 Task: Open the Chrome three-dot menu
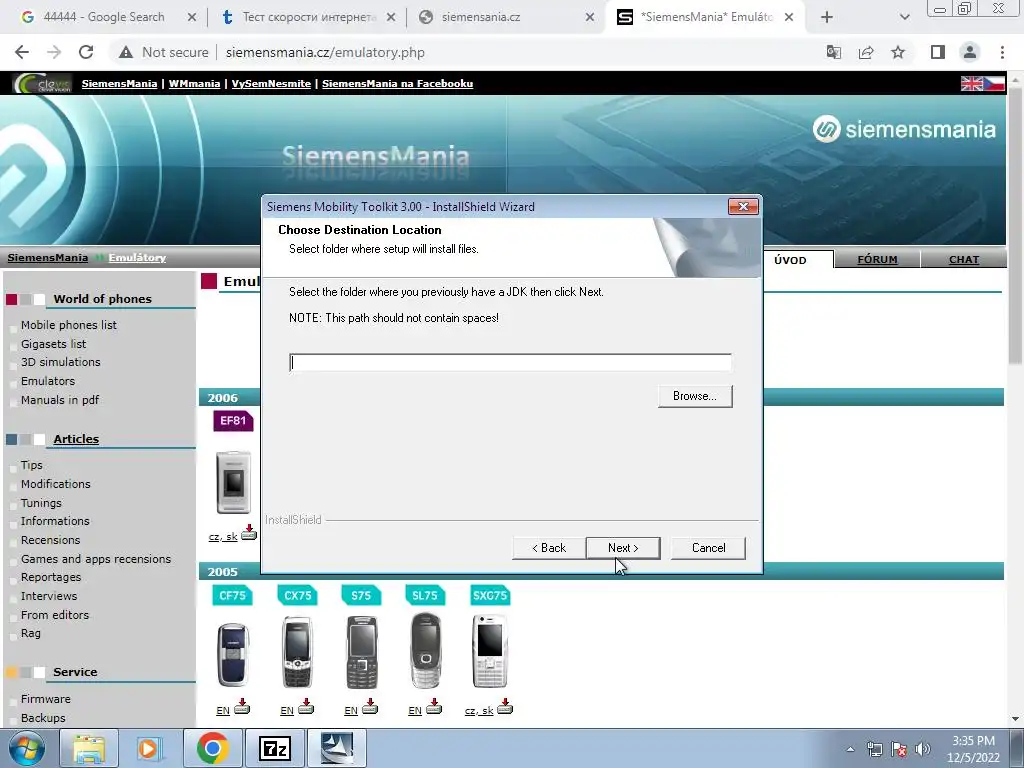coord(1002,52)
